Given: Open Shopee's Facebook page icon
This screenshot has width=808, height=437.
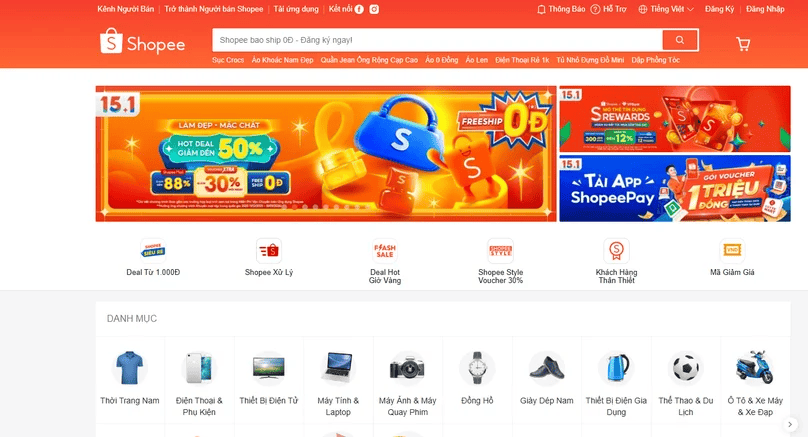Looking at the screenshot, I should click(359, 9).
